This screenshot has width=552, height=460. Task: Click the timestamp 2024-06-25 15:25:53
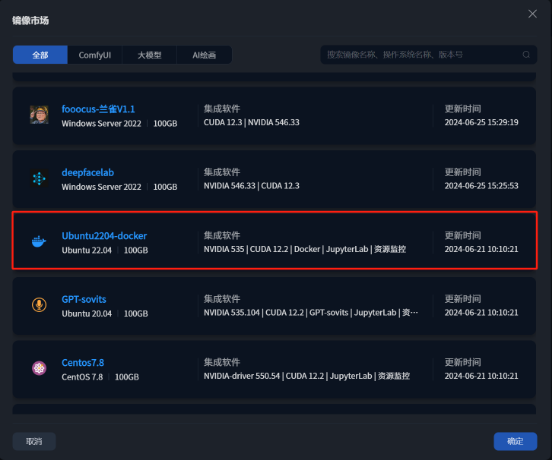coord(481,185)
